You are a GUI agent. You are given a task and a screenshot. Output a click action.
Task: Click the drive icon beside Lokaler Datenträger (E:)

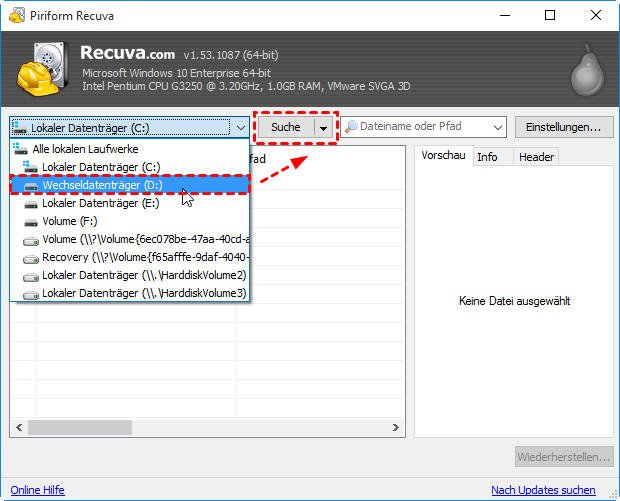coord(31,204)
